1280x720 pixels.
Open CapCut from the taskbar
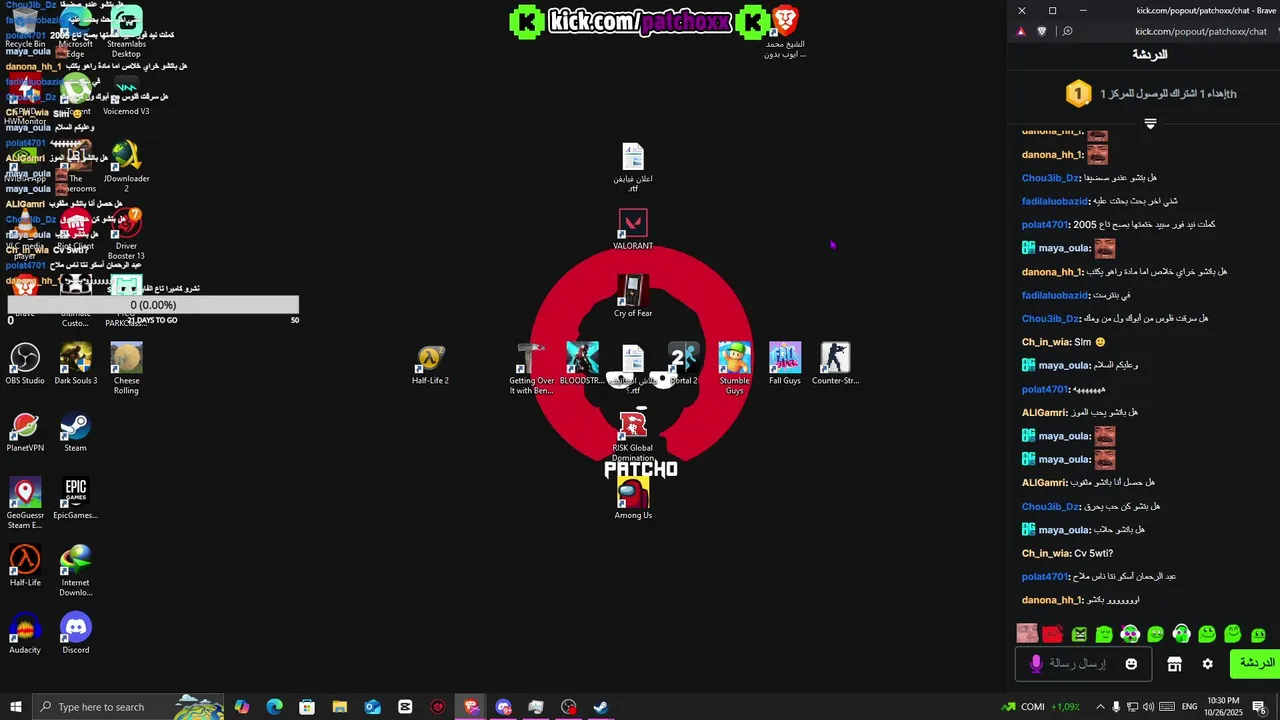tap(405, 707)
